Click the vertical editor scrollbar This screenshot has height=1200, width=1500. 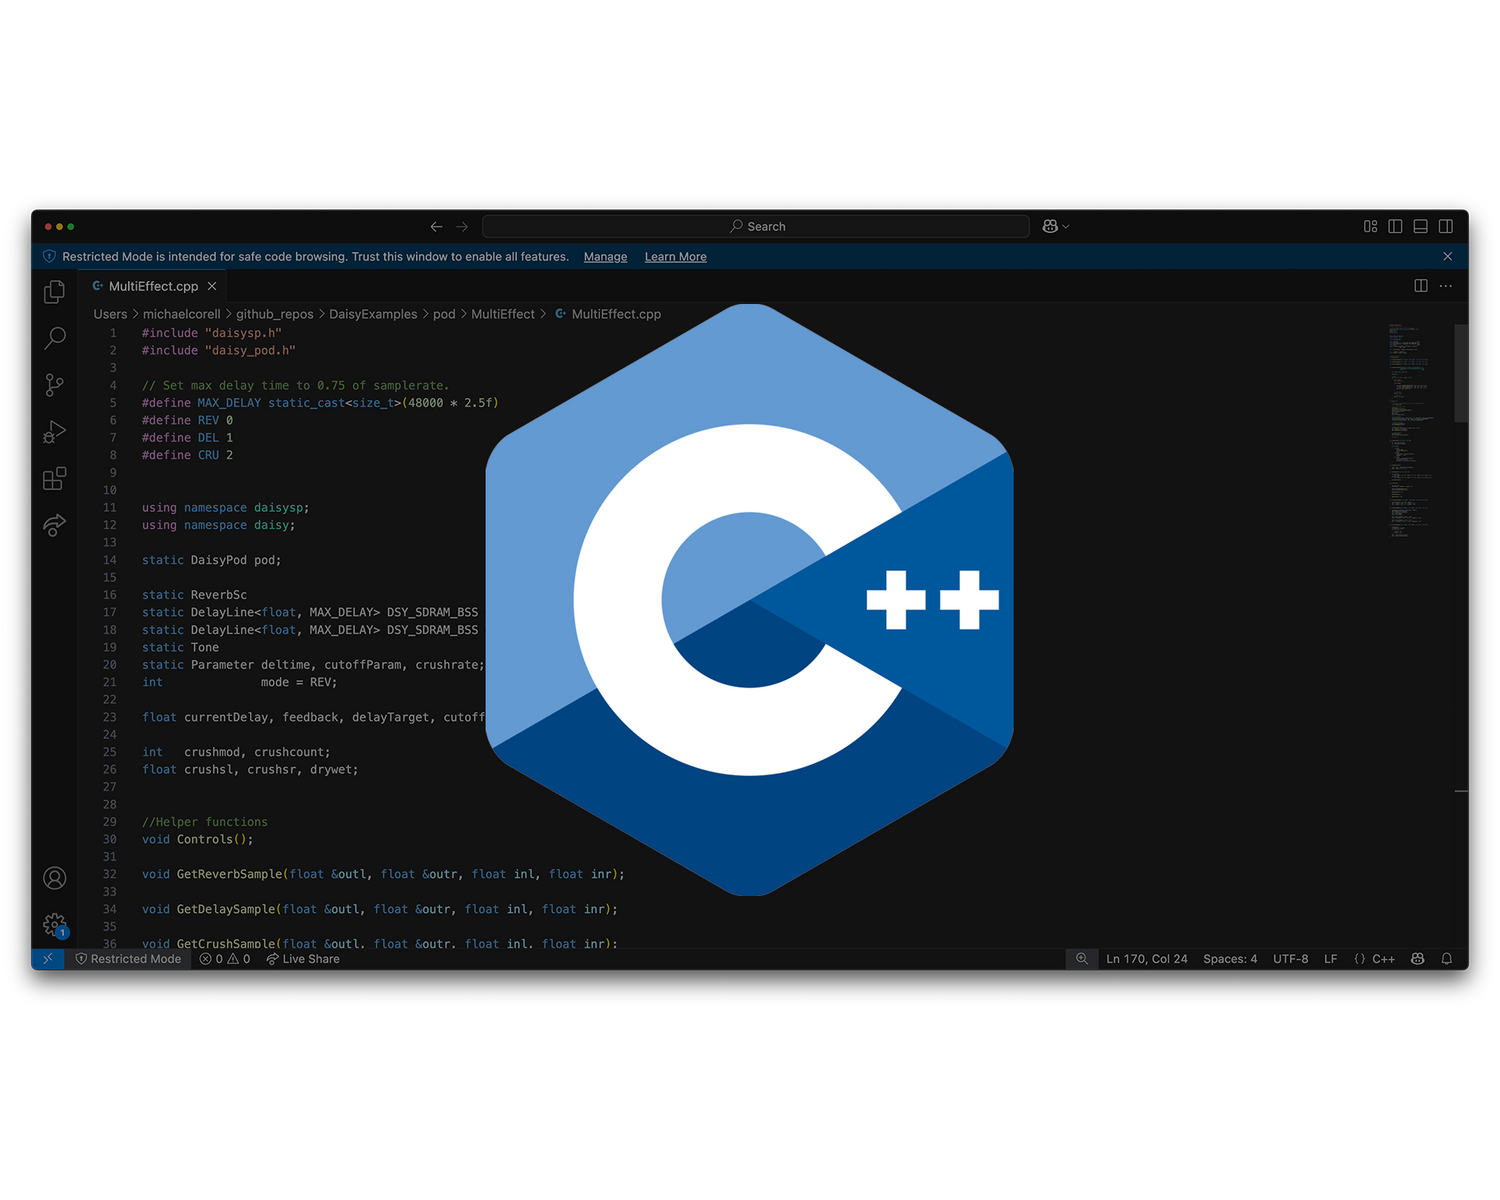1461,372
